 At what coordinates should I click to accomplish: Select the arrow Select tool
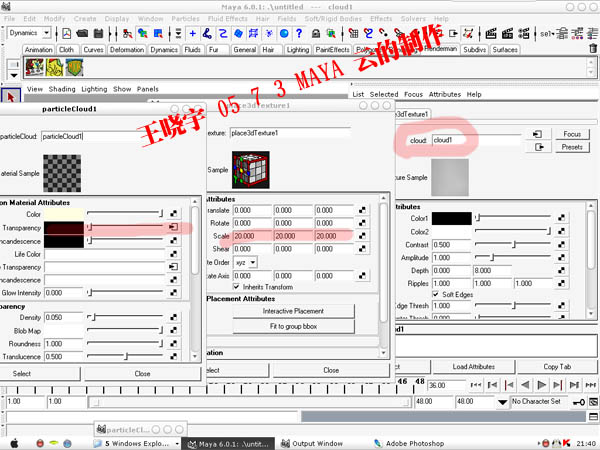(10, 97)
